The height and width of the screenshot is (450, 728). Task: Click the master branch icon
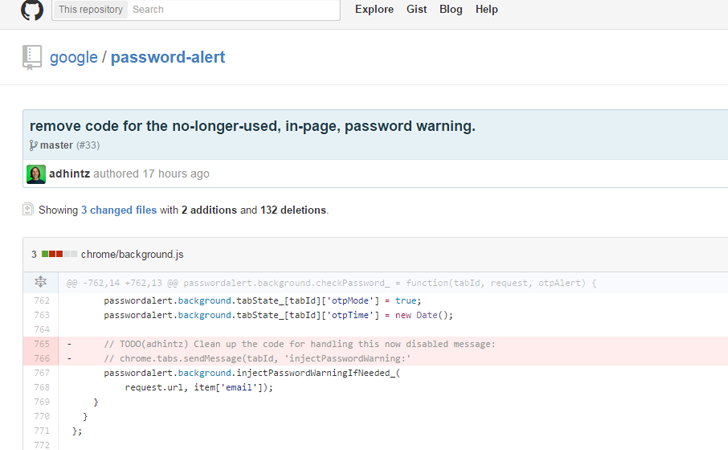click(x=33, y=145)
